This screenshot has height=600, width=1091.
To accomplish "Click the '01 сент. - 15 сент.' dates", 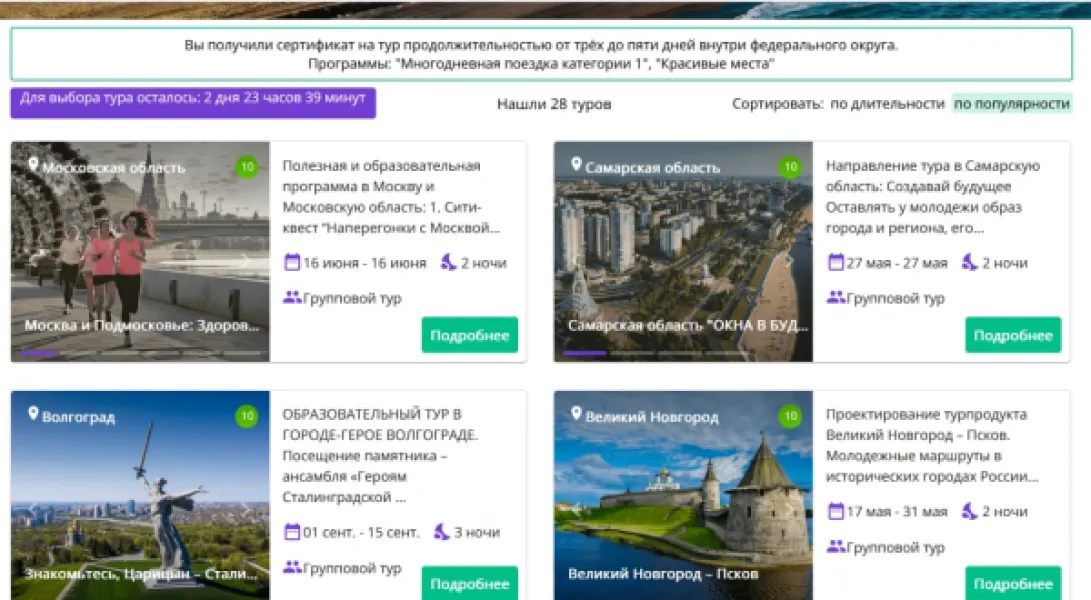I will pyautogui.click(x=361, y=532).
